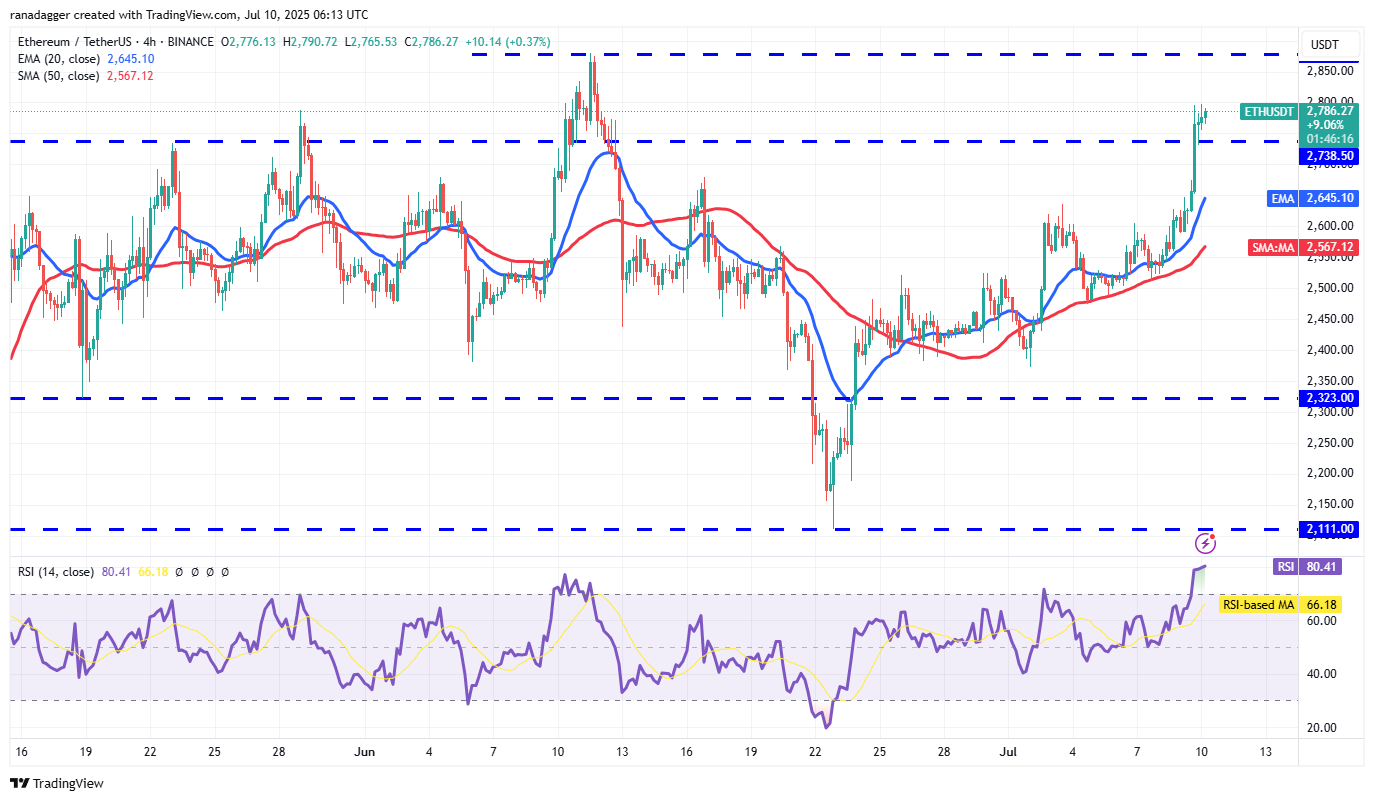Viewport: 1374px width, 801px height.
Task: Click the TradingView logo at bottom left
Action: click(x=57, y=783)
